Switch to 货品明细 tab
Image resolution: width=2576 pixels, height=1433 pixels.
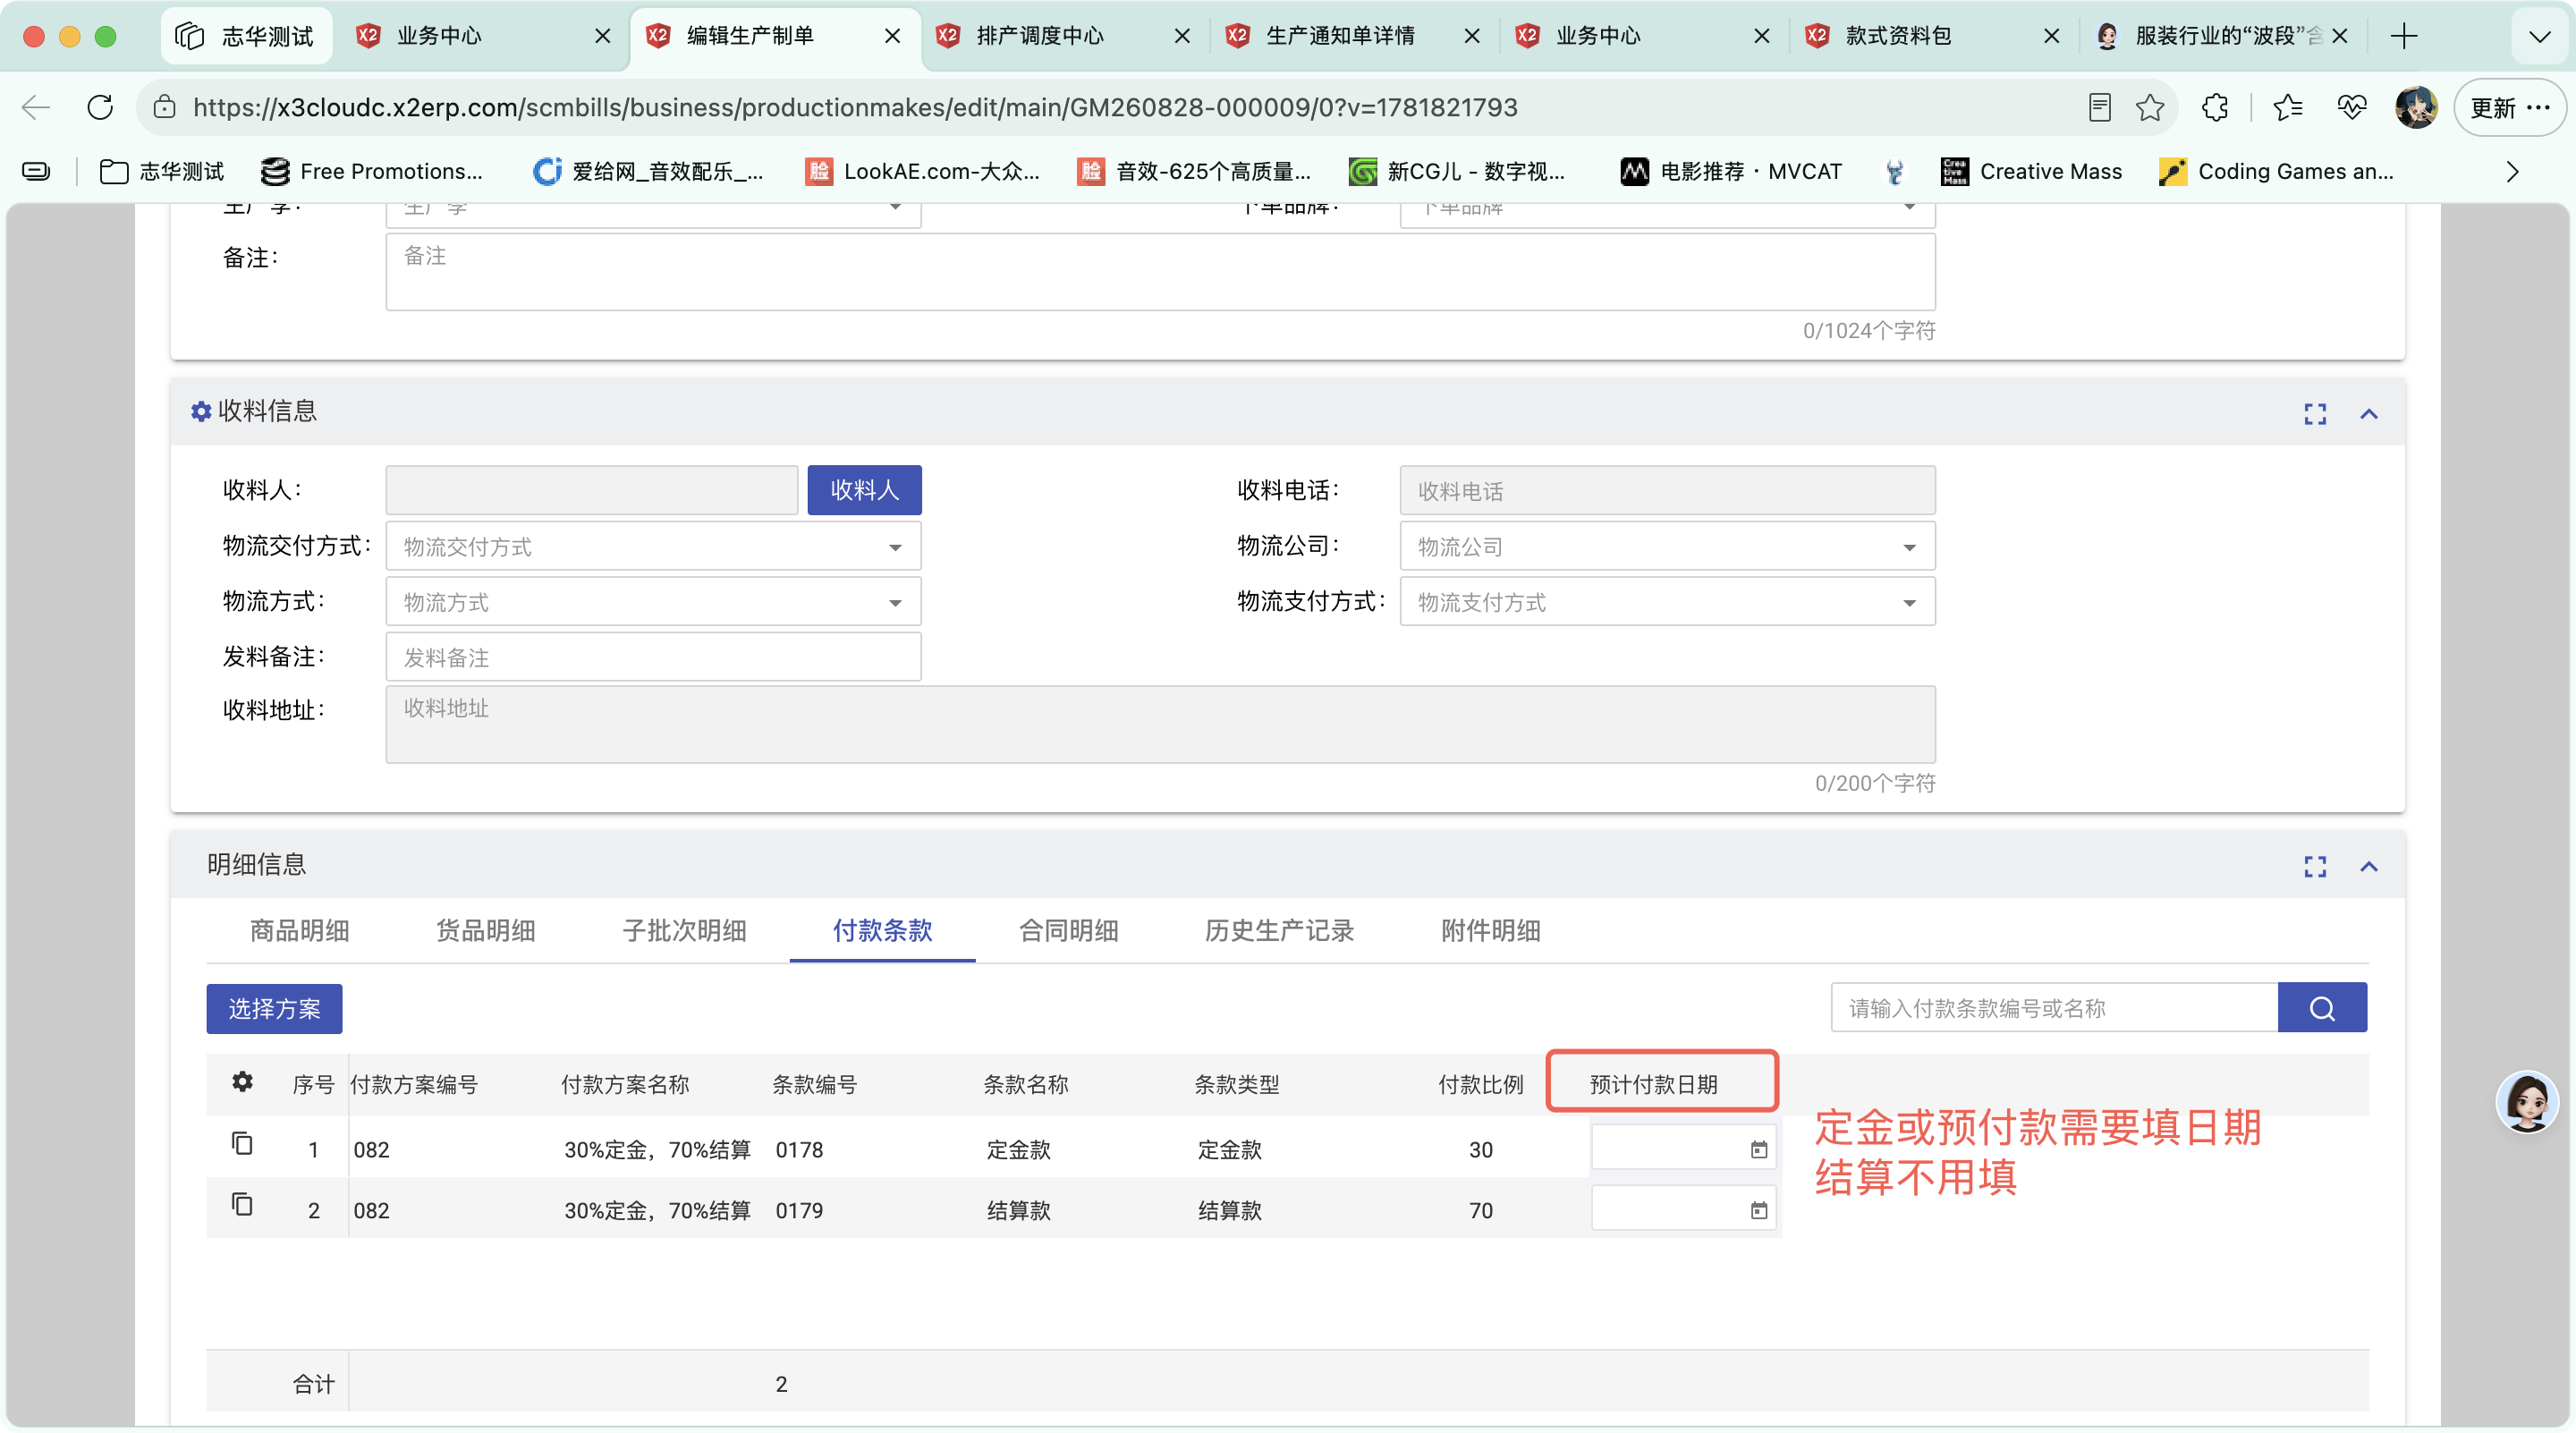(485, 931)
